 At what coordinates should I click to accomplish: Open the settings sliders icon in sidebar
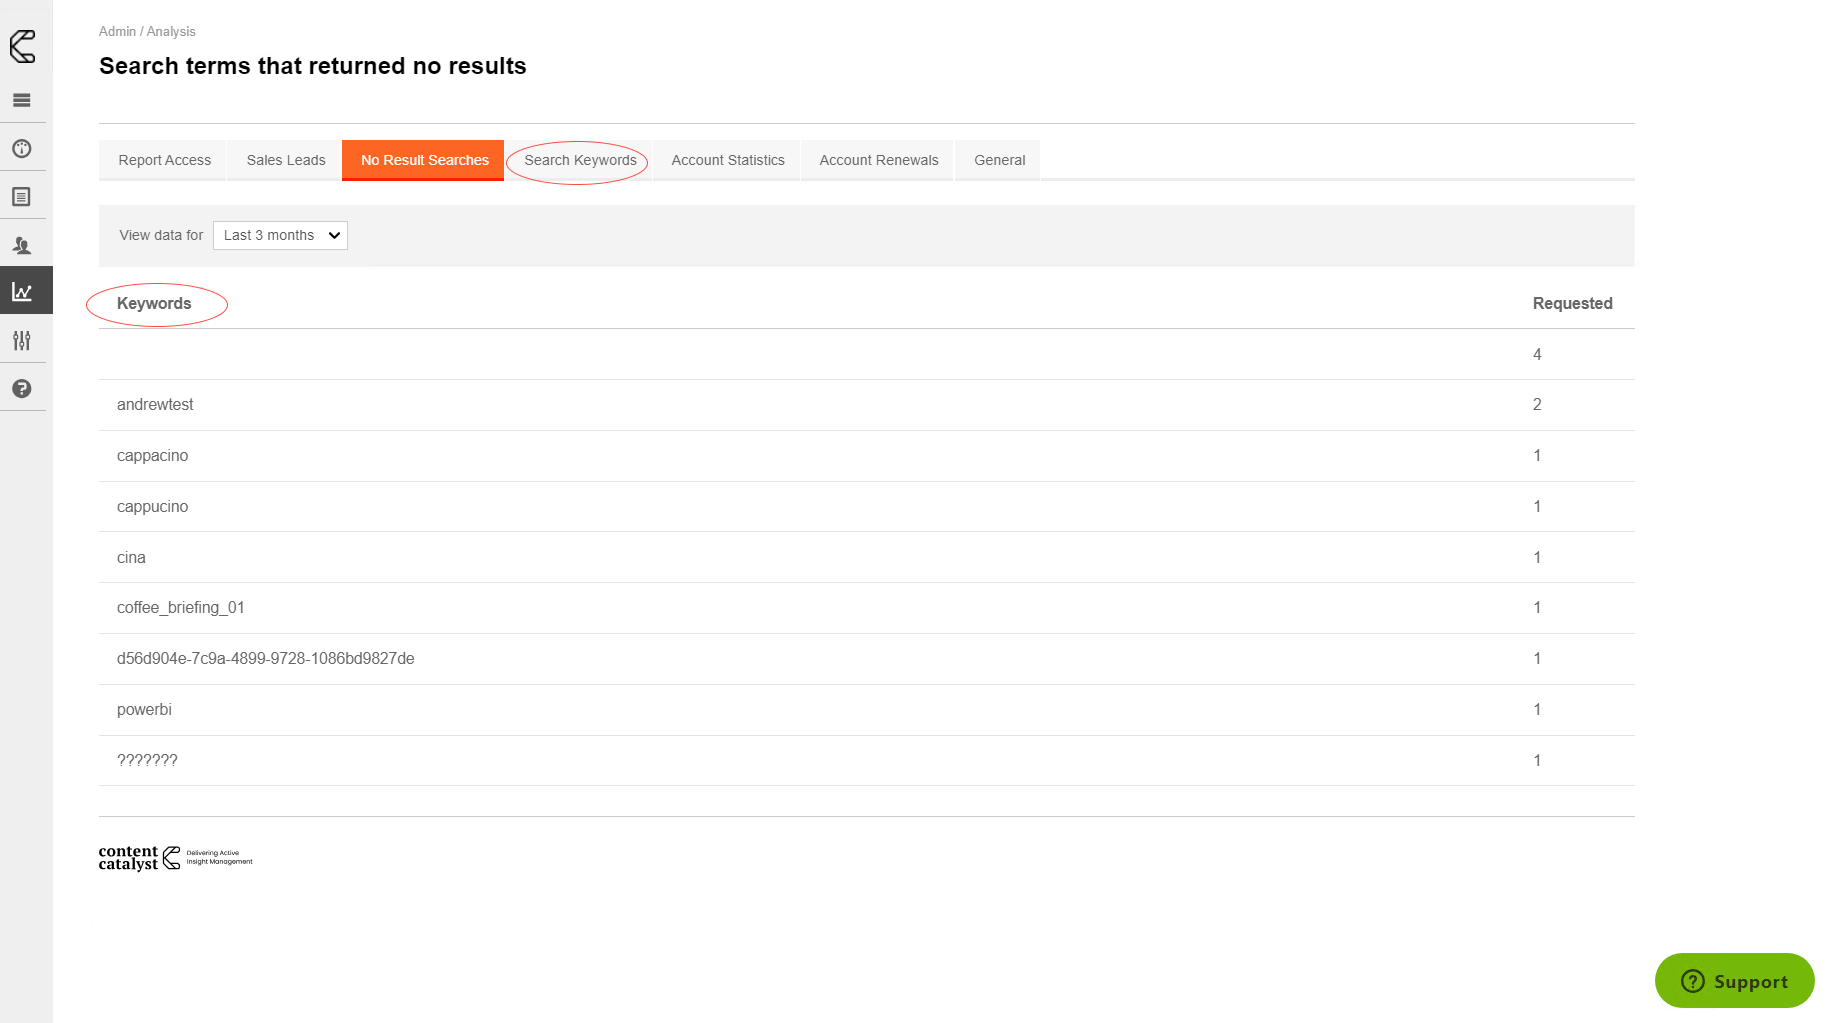pyautogui.click(x=22, y=341)
